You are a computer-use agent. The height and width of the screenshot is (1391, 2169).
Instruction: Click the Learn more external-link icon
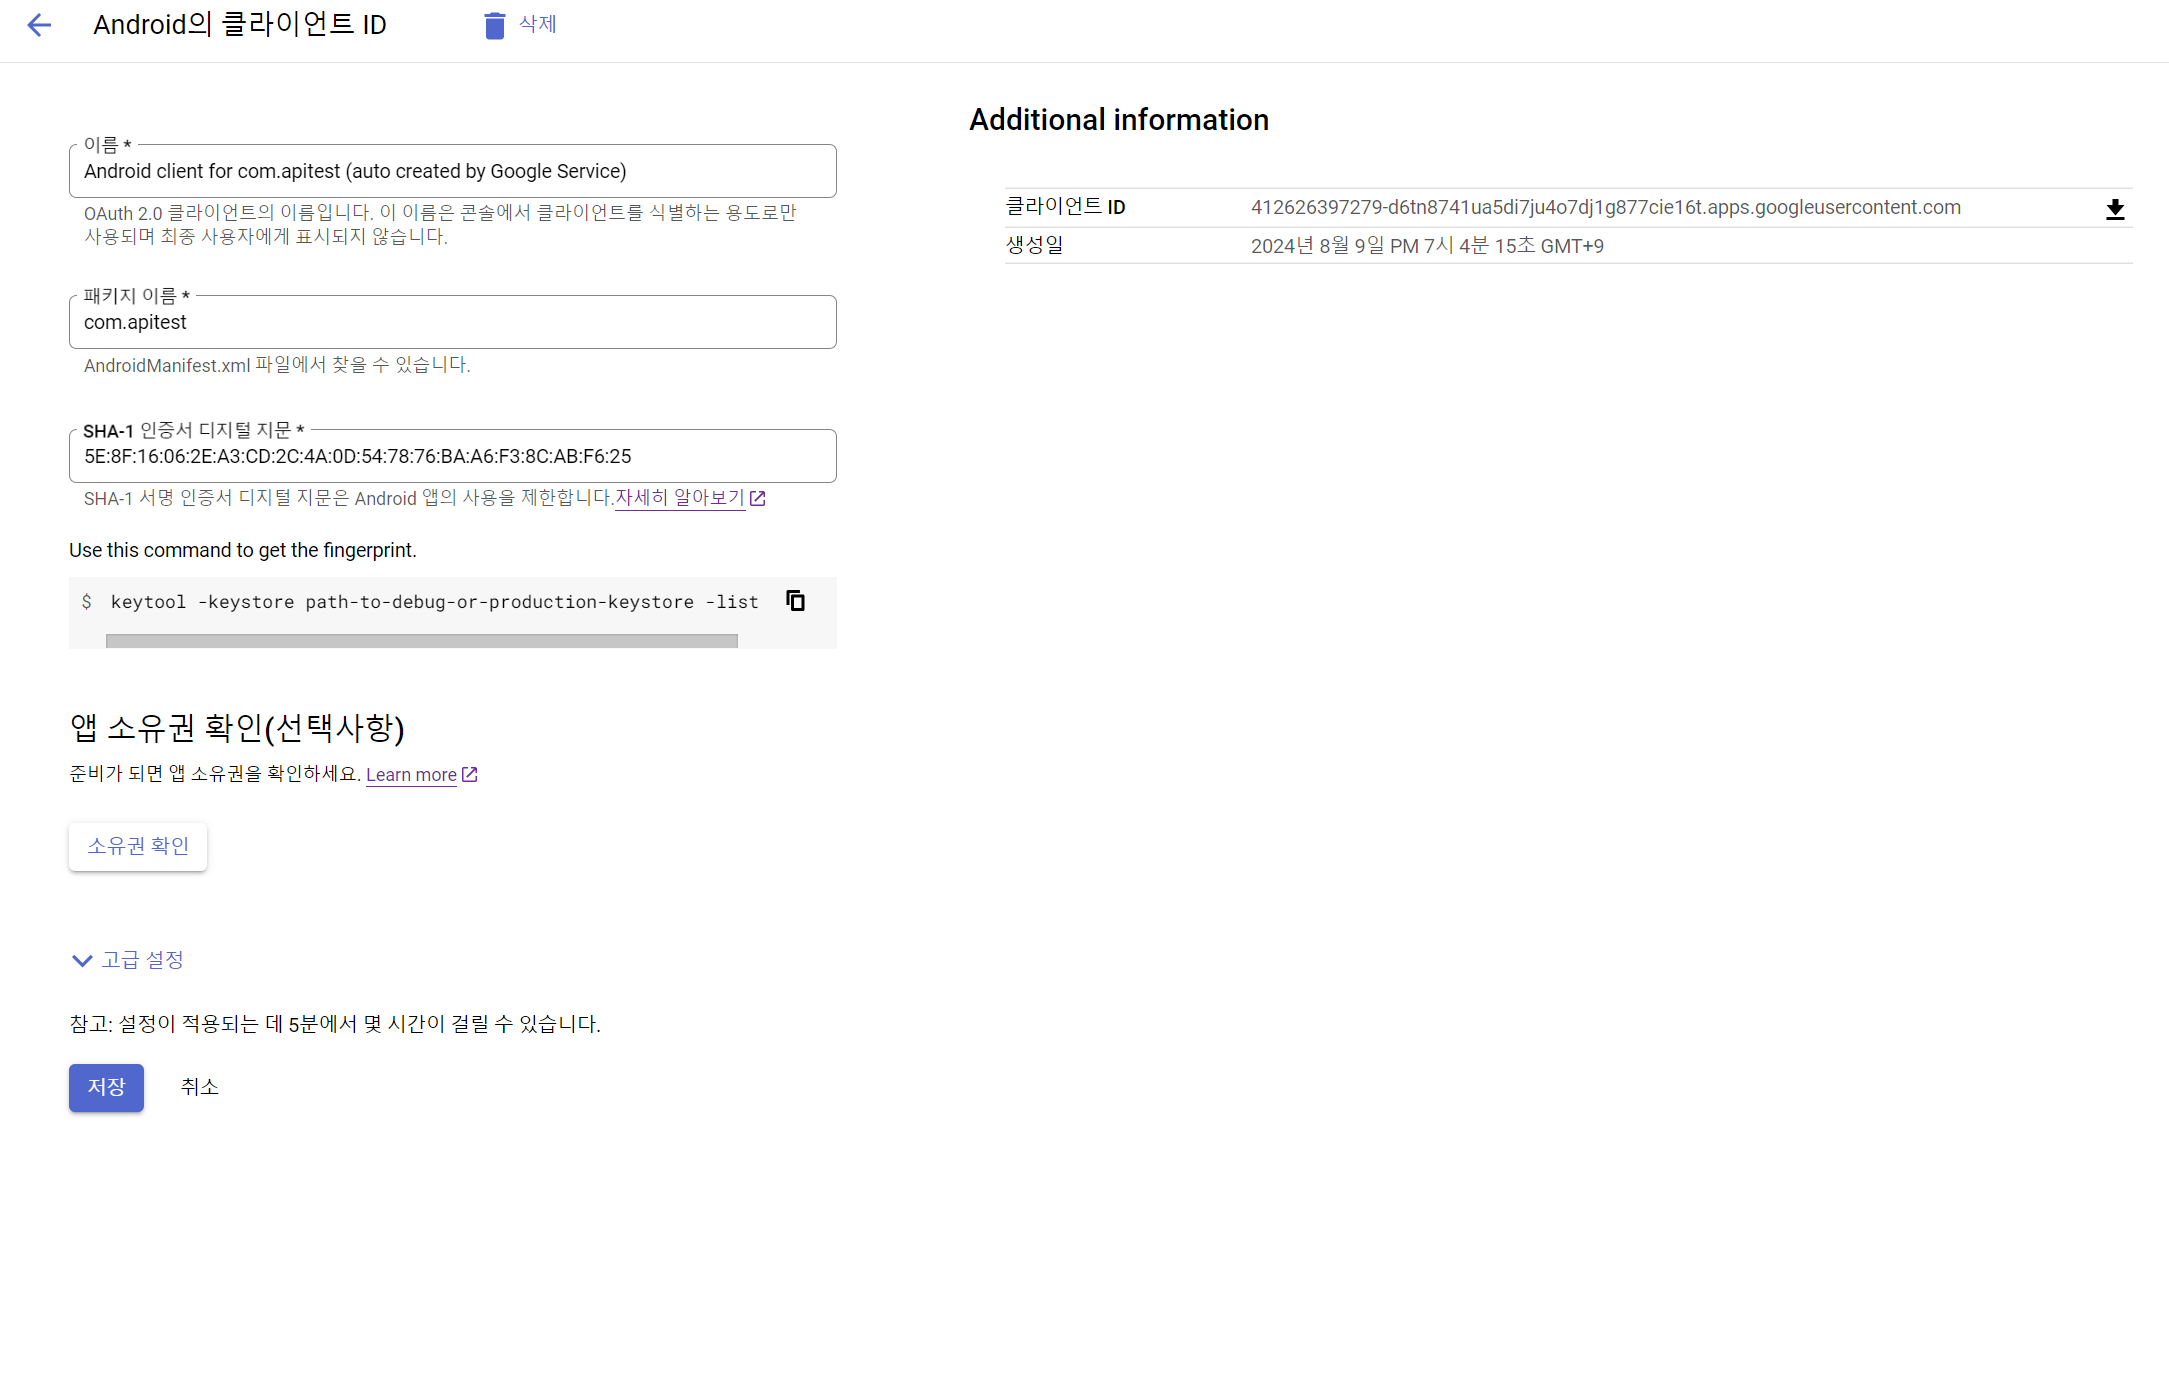[x=470, y=774]
